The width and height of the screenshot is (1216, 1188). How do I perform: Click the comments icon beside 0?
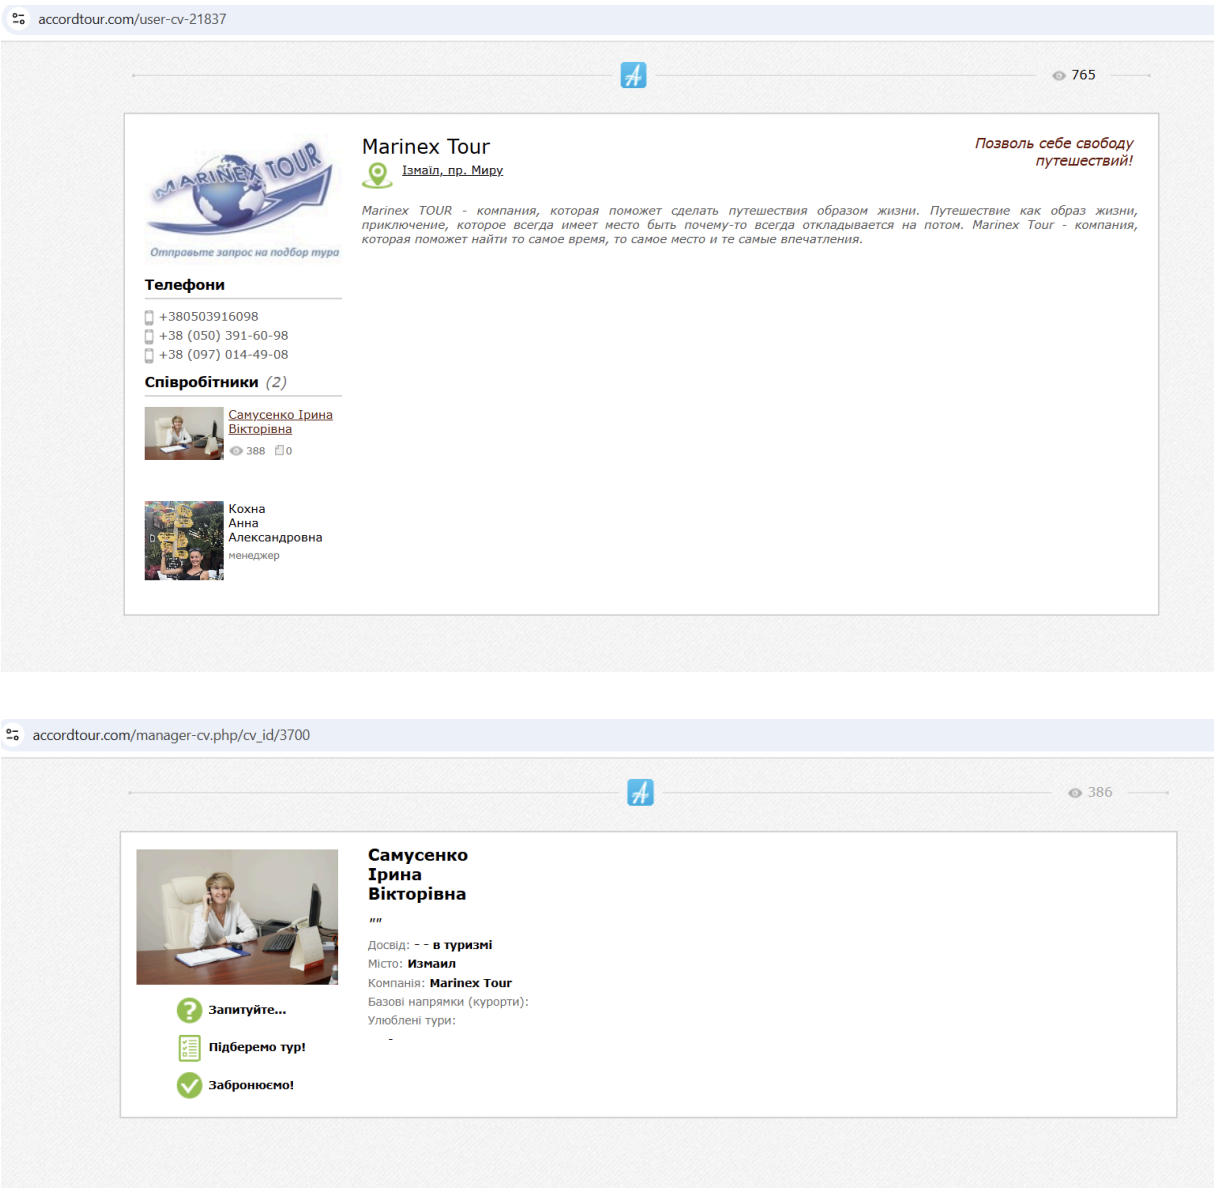point(280,451)
